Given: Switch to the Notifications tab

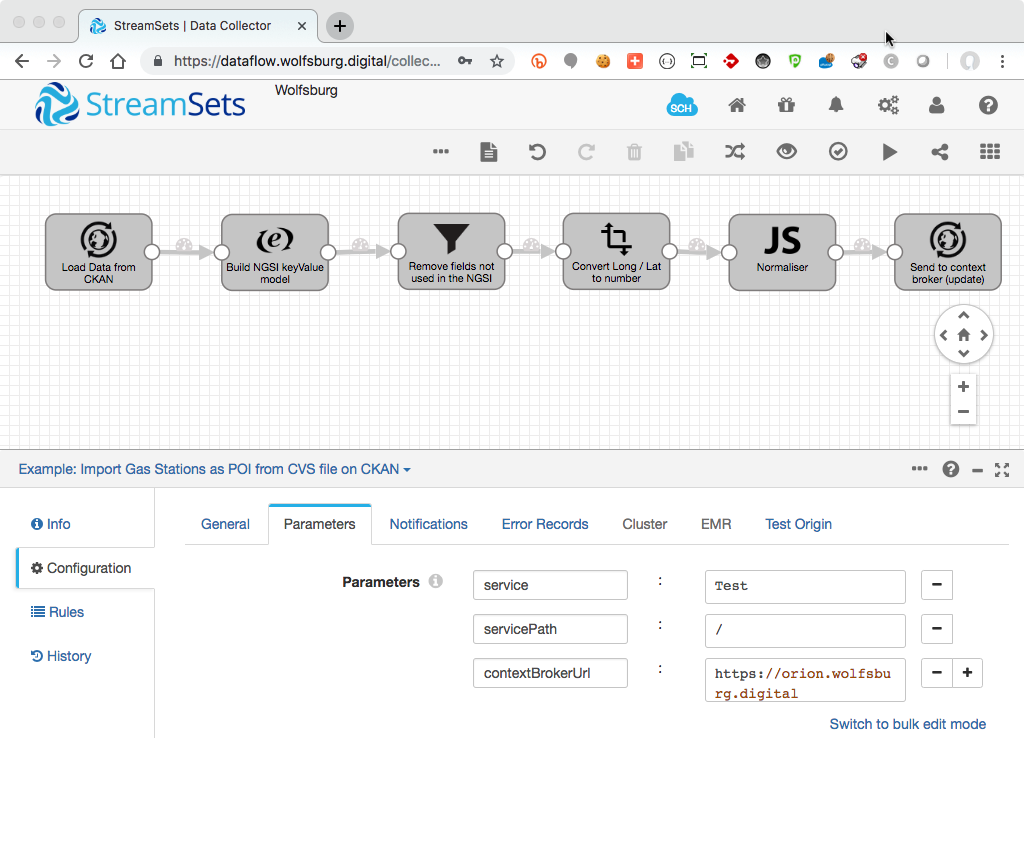Looking at the screenshot, I should [428, 524].
